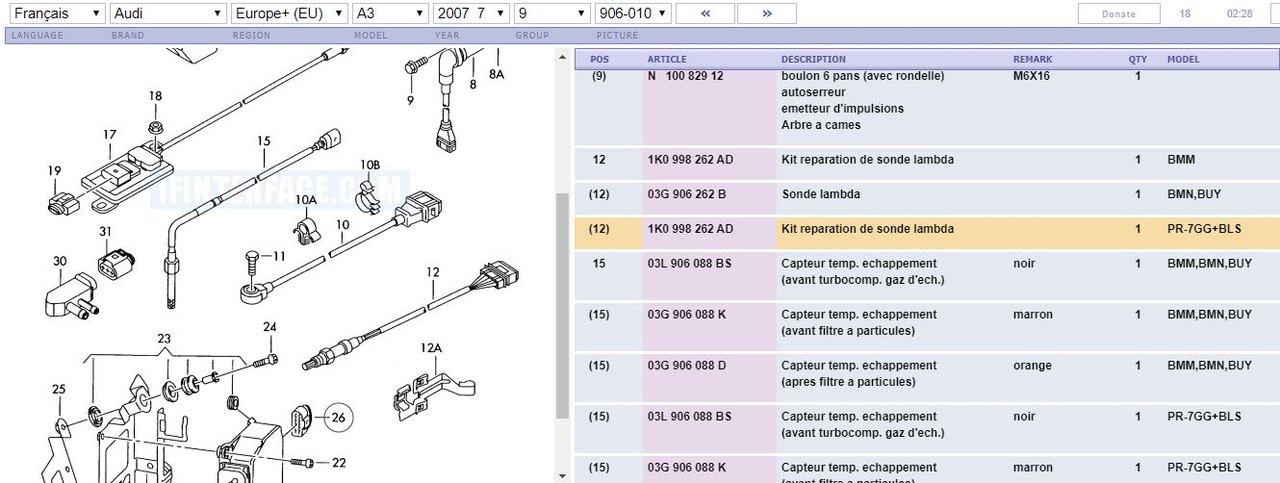Select clip part 10B in the diagram
Screen dimensions: 1280x483
370,190
